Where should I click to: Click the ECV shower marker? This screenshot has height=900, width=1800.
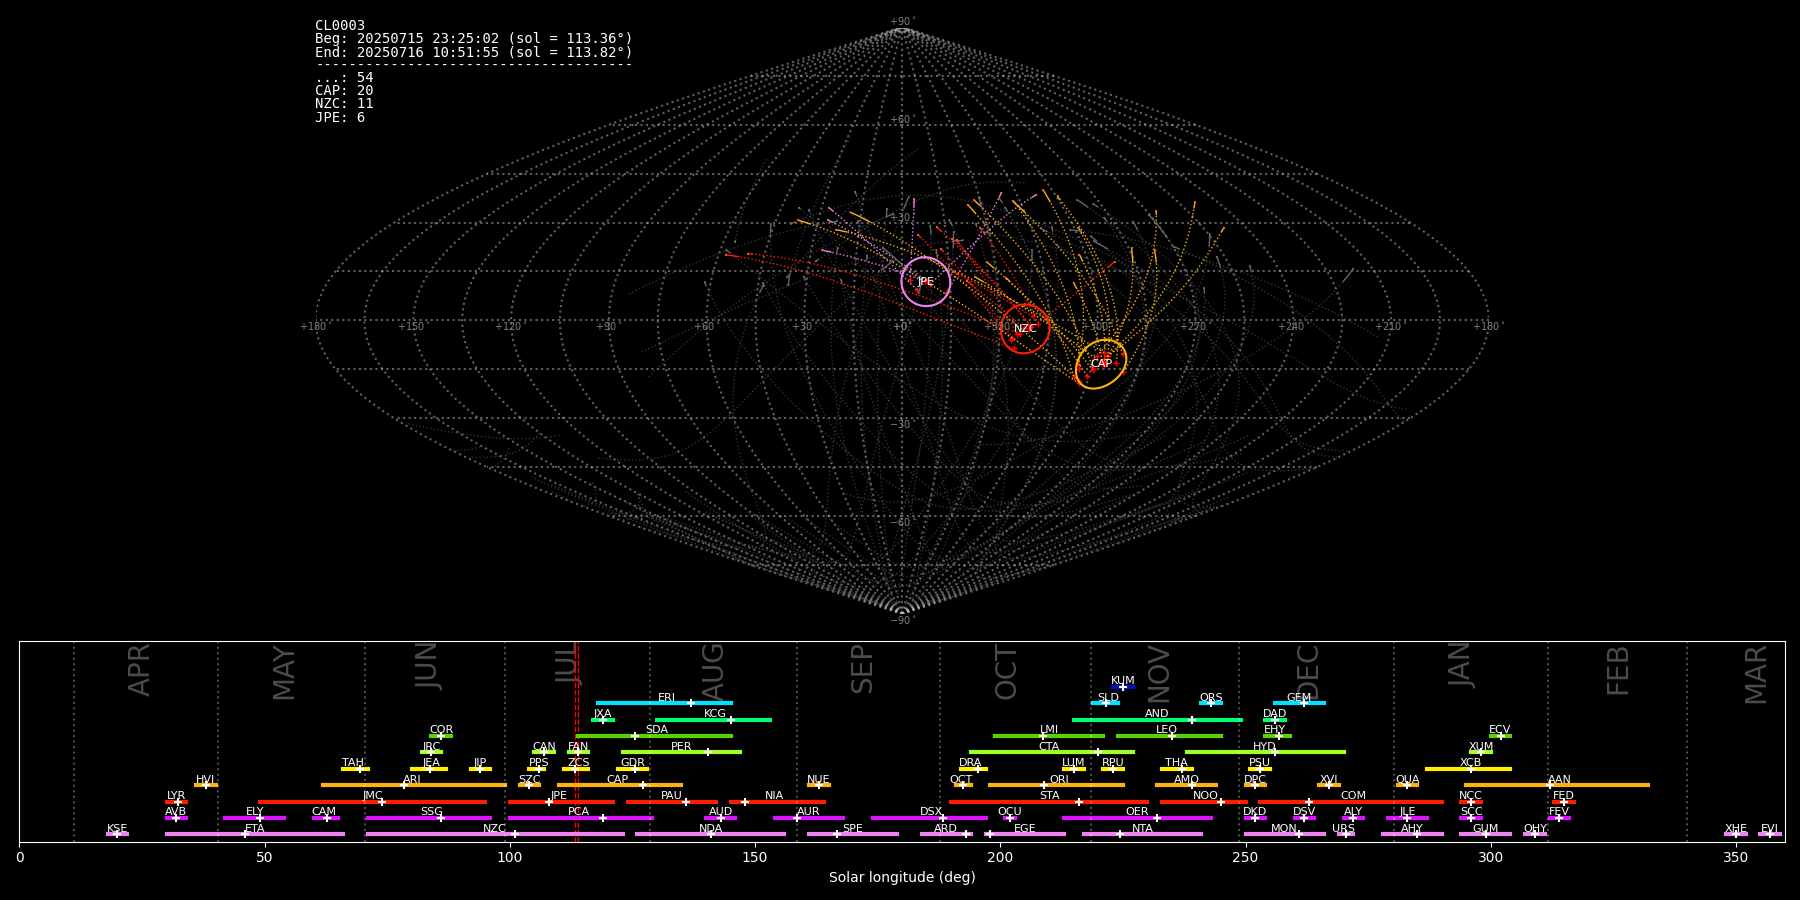(x=1500, y=736)
